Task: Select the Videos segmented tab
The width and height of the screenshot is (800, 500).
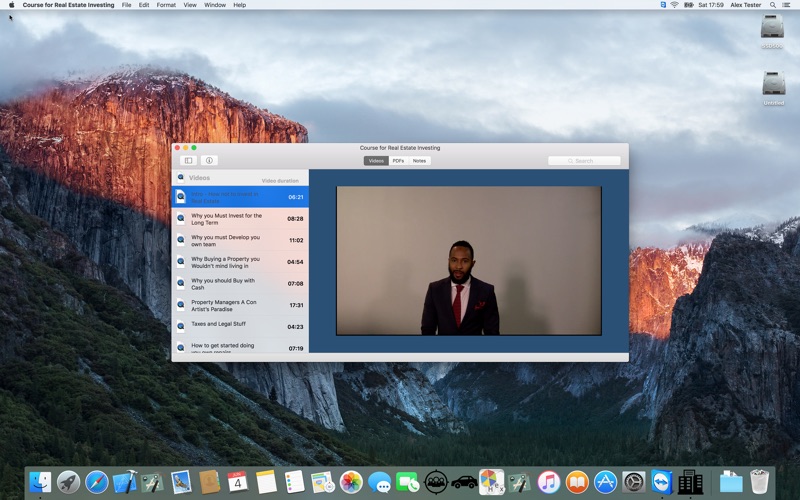Action: pyautogui.click(x=376, y=161)
